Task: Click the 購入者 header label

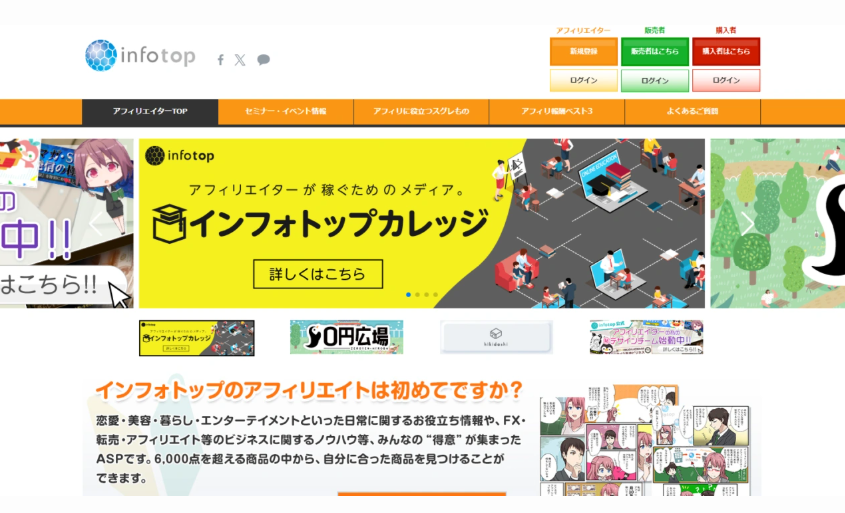Action: [x=726, y=31]
